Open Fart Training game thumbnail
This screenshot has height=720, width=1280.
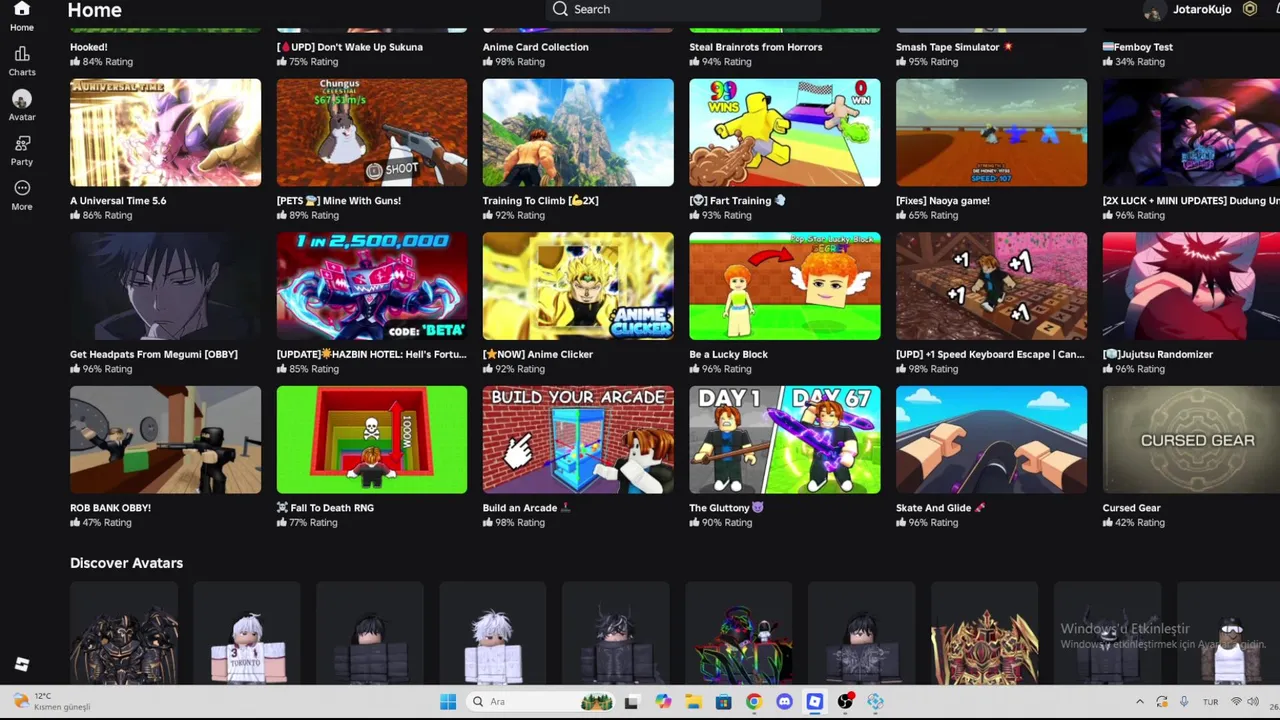point(785,132)
